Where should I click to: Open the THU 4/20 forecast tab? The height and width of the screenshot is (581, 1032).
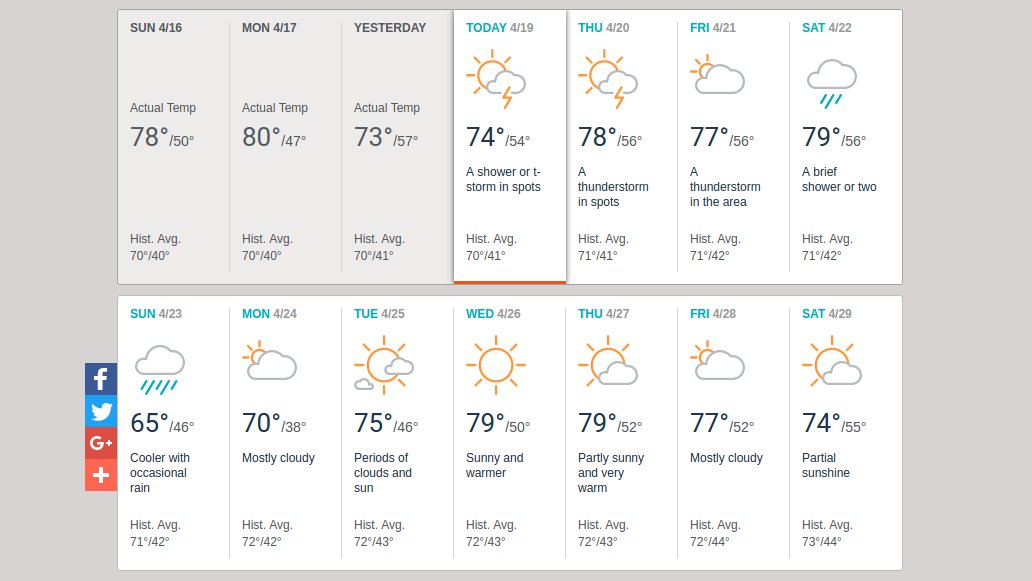603,28
